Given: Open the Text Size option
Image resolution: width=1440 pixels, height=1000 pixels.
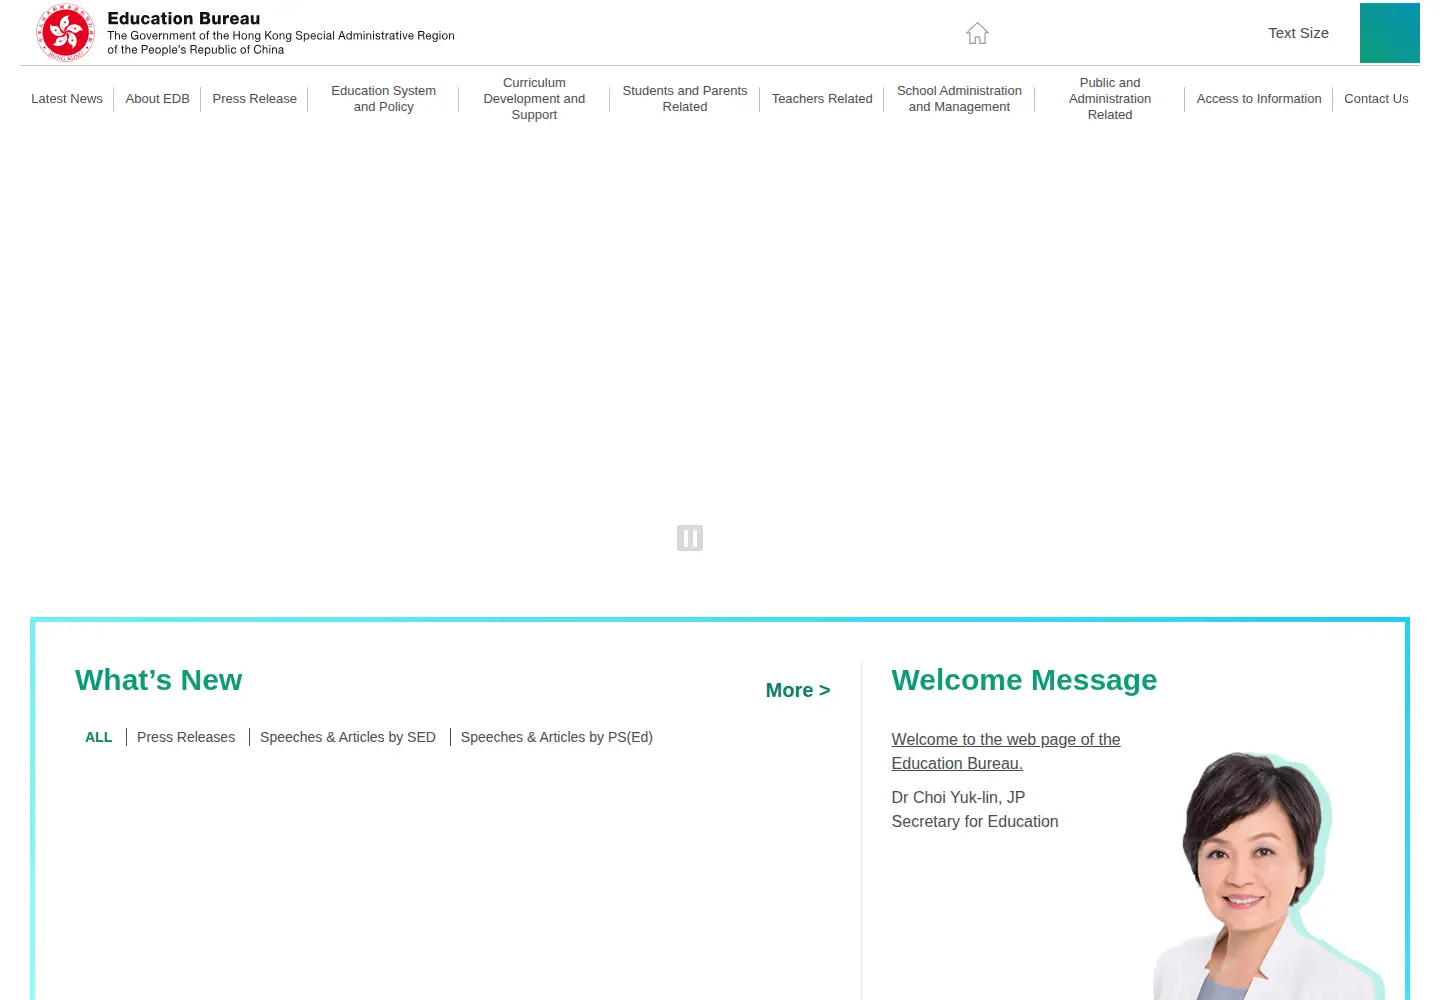Looking at the screenshot, I should coord(1298,33).
